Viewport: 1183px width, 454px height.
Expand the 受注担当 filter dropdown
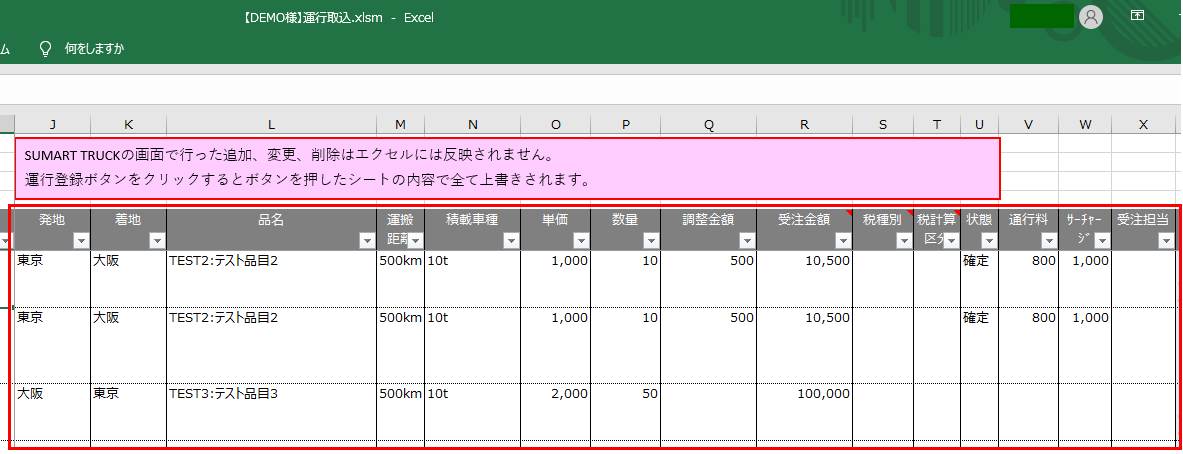coord(1165,241)
